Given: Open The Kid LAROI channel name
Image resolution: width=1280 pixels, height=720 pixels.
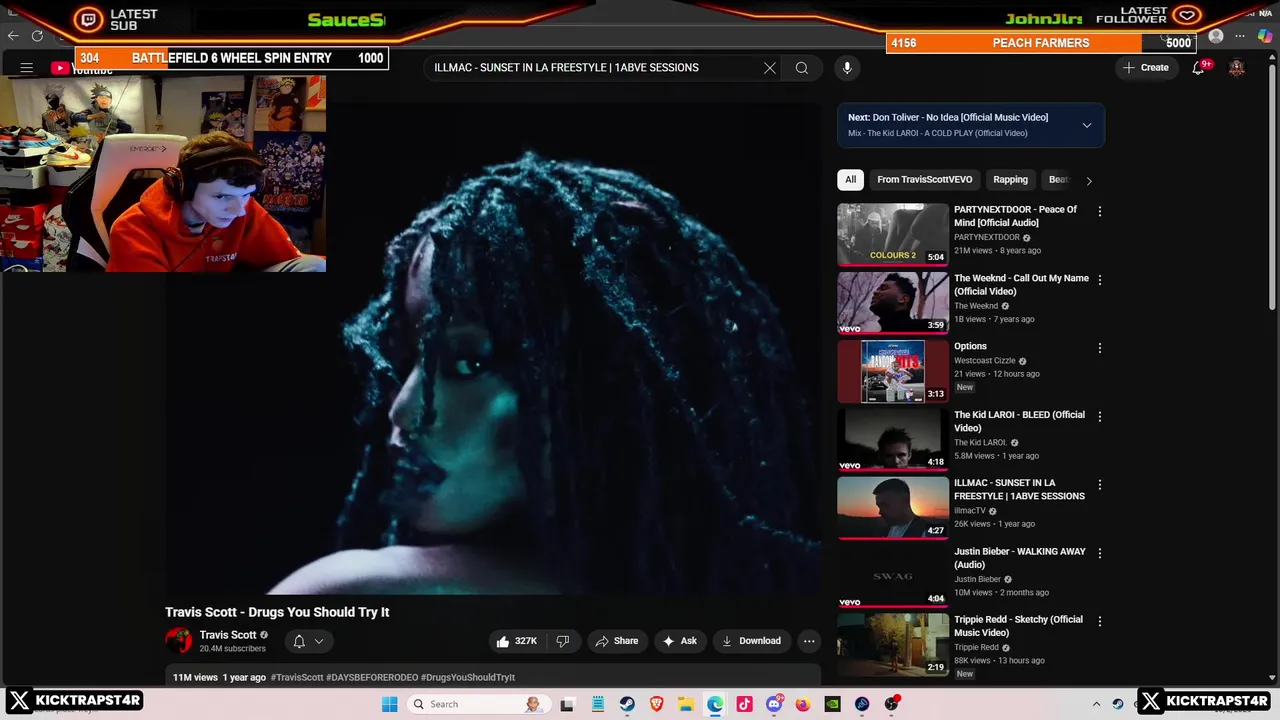Looking at the screenshot, I should coord(980,442).
